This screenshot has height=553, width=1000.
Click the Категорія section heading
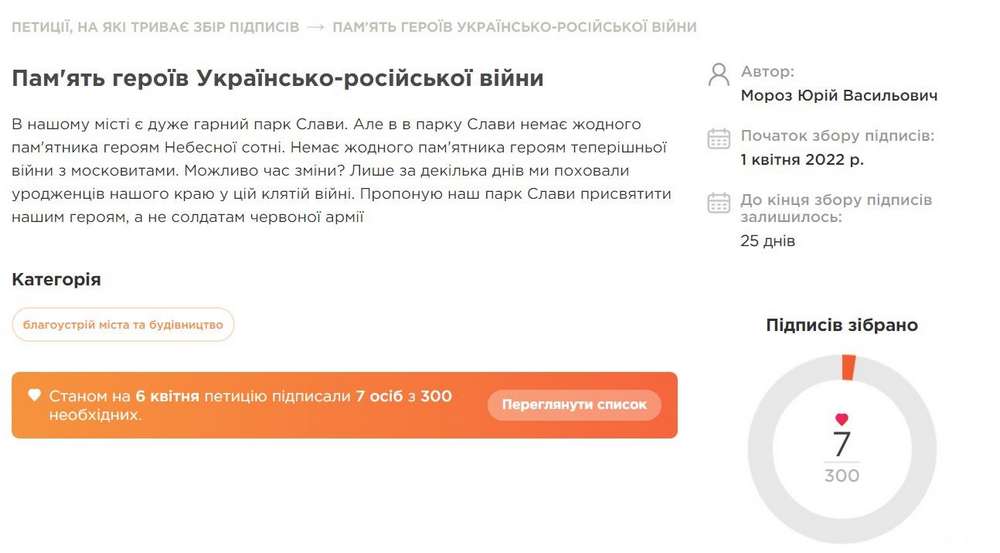point(56,280)
